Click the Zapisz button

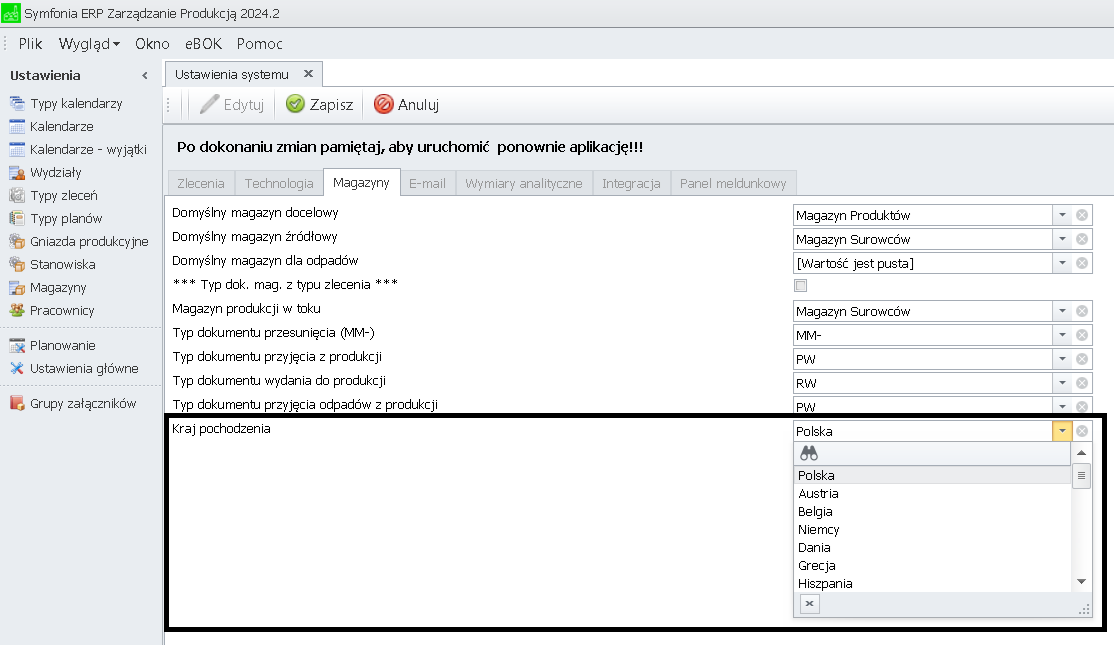tap(320, 104)
